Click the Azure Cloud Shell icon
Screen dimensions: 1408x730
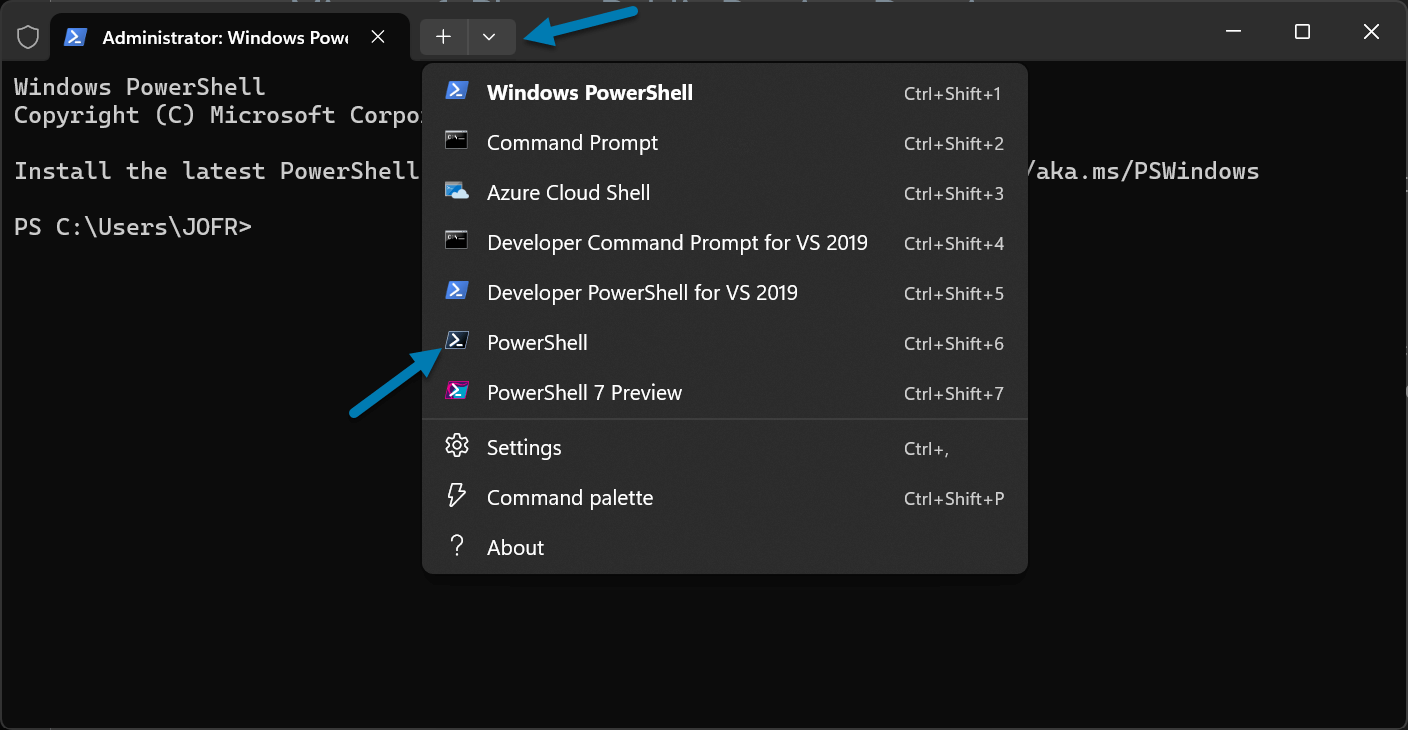click(x=457, y=191)
